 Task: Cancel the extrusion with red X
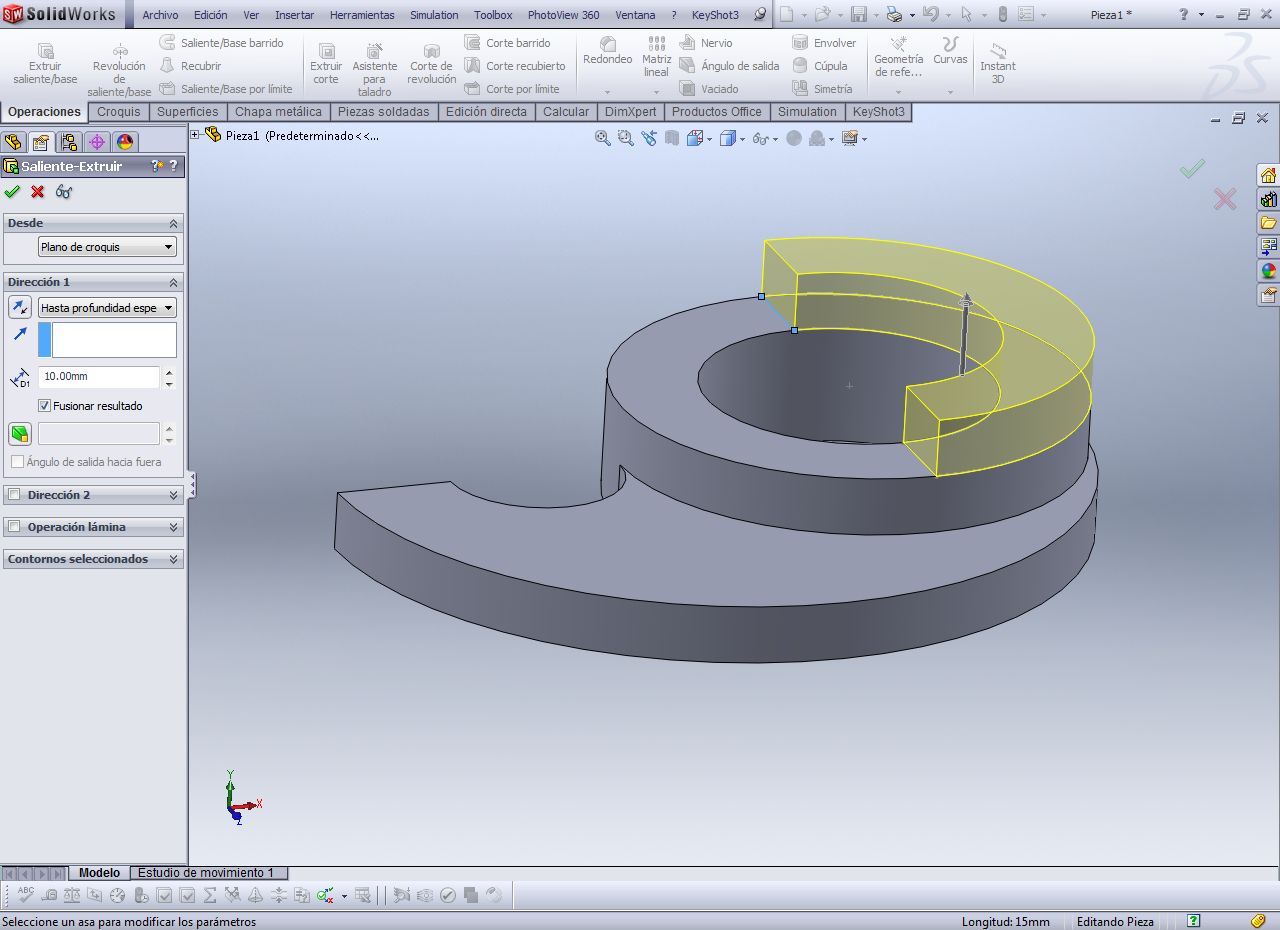[38, 192]
